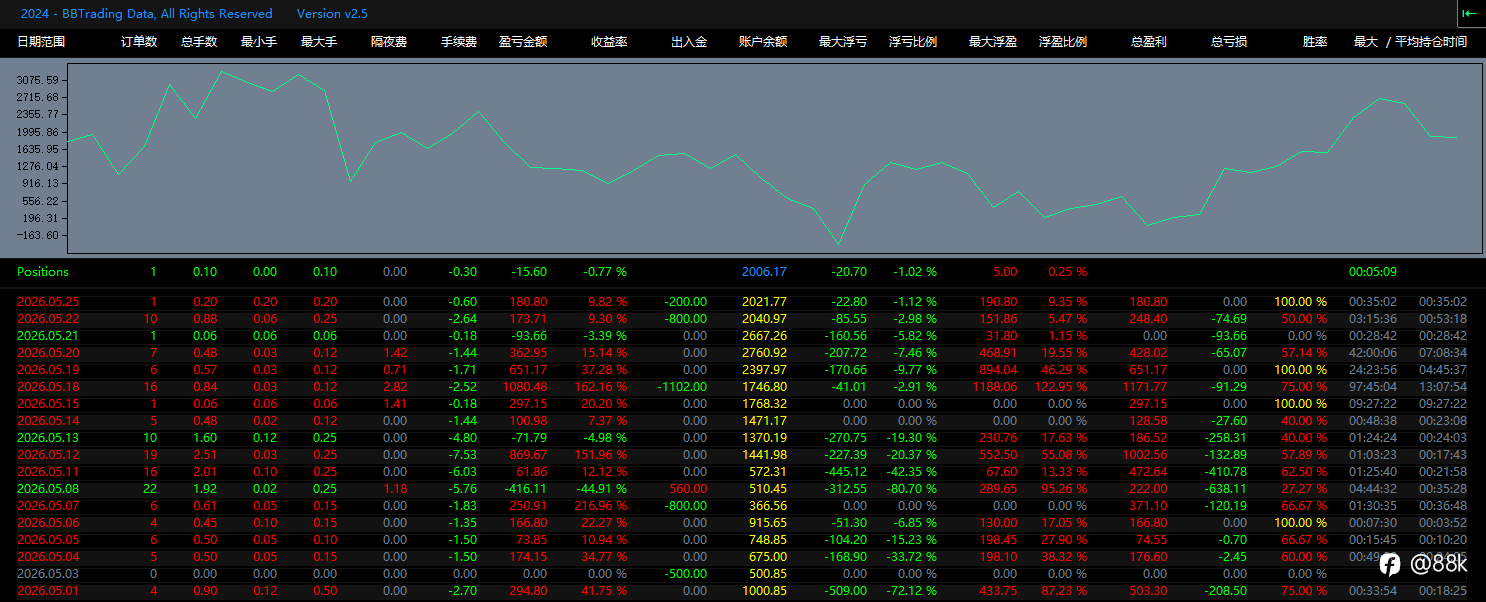1486x602 pixels.
Task: Click the 盈亏金额 column header
Action: pyautogui.click(x=523, y=42)
